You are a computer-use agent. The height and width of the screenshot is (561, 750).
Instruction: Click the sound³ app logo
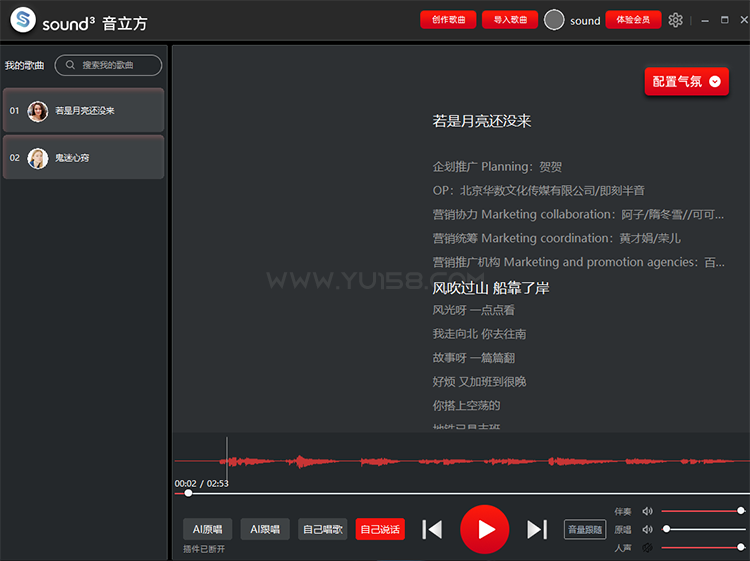point(23,20)
